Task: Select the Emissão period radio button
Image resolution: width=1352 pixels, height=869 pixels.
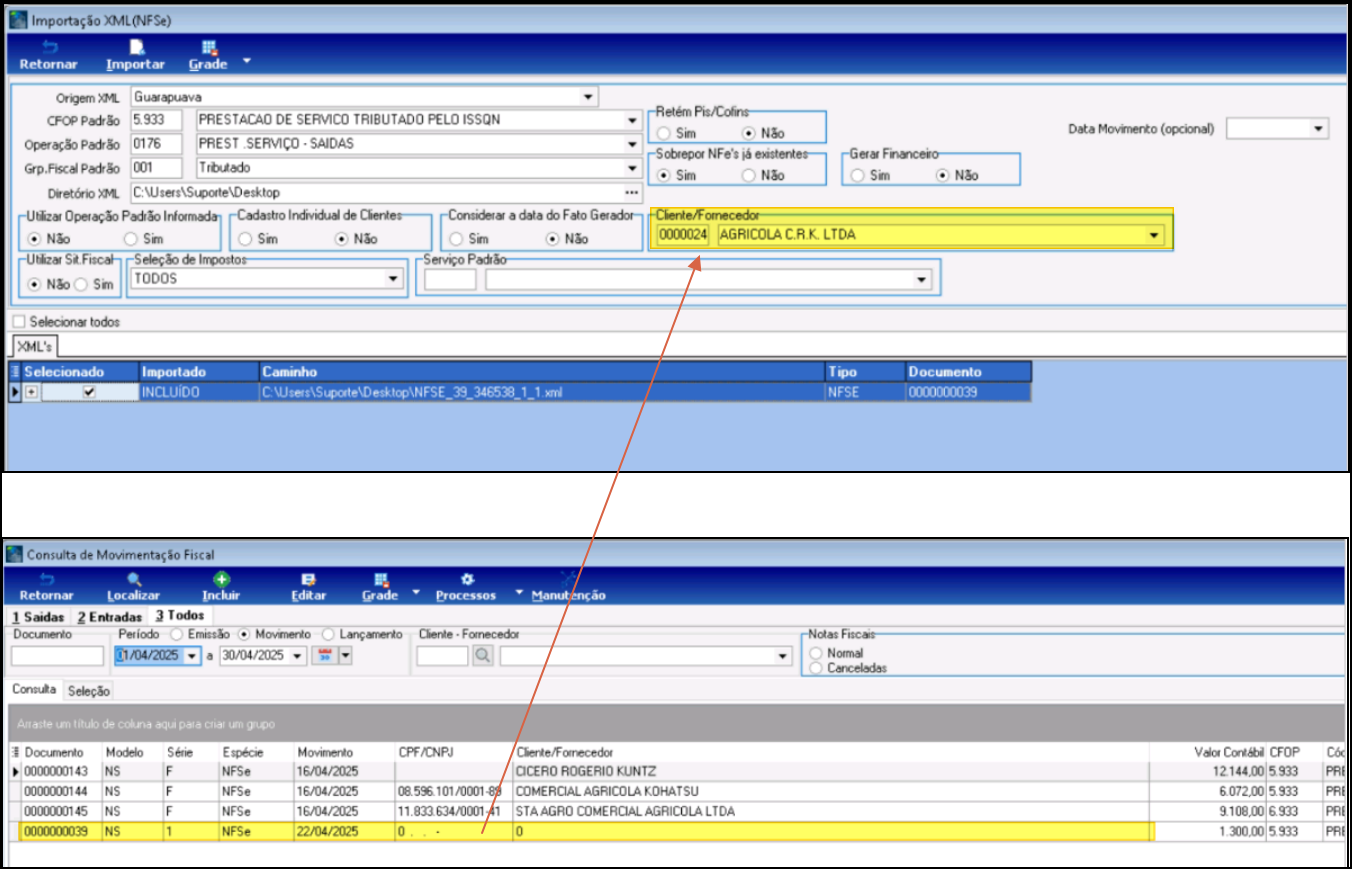Action: pos(177,634)
